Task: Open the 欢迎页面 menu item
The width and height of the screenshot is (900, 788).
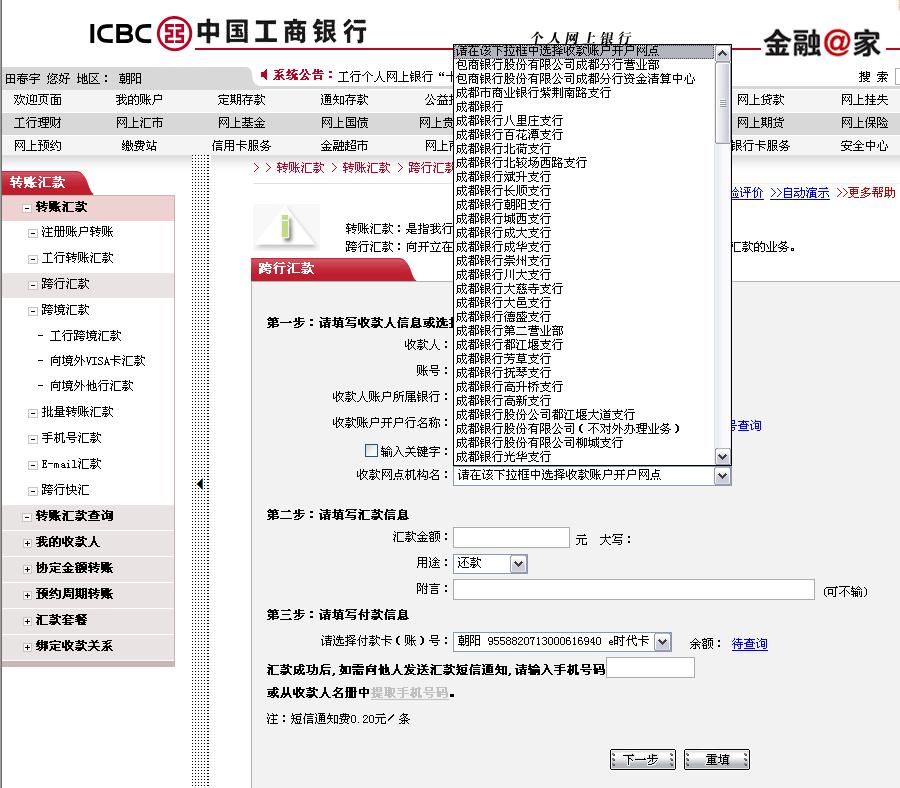Action: (x=37, y=99)
